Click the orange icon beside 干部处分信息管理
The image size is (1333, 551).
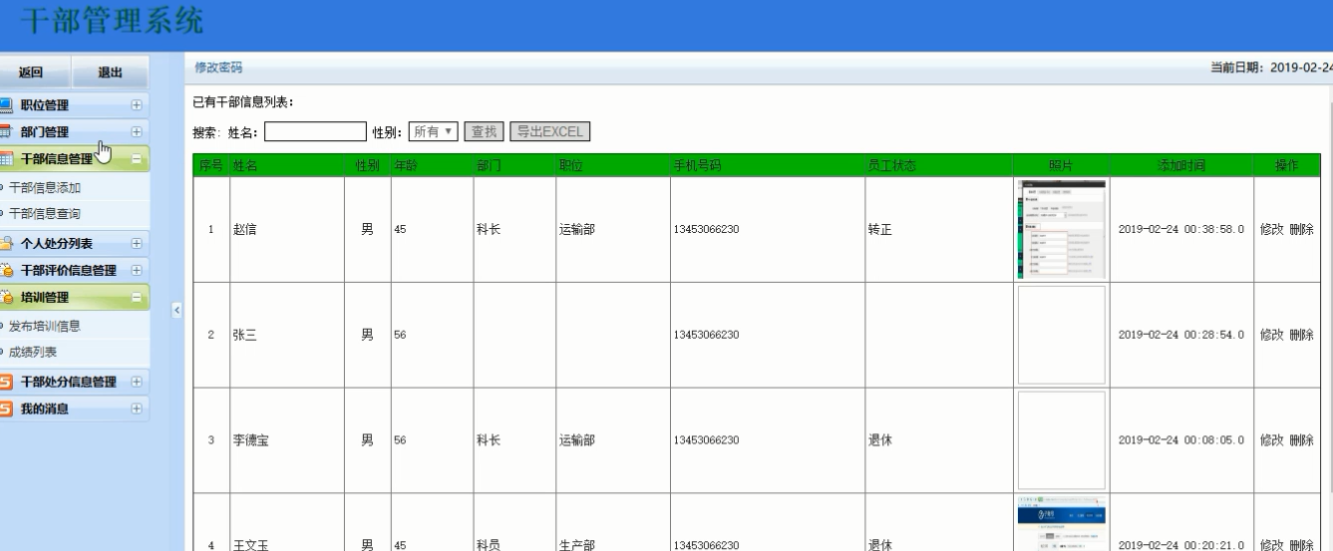(x=7, y=382)
